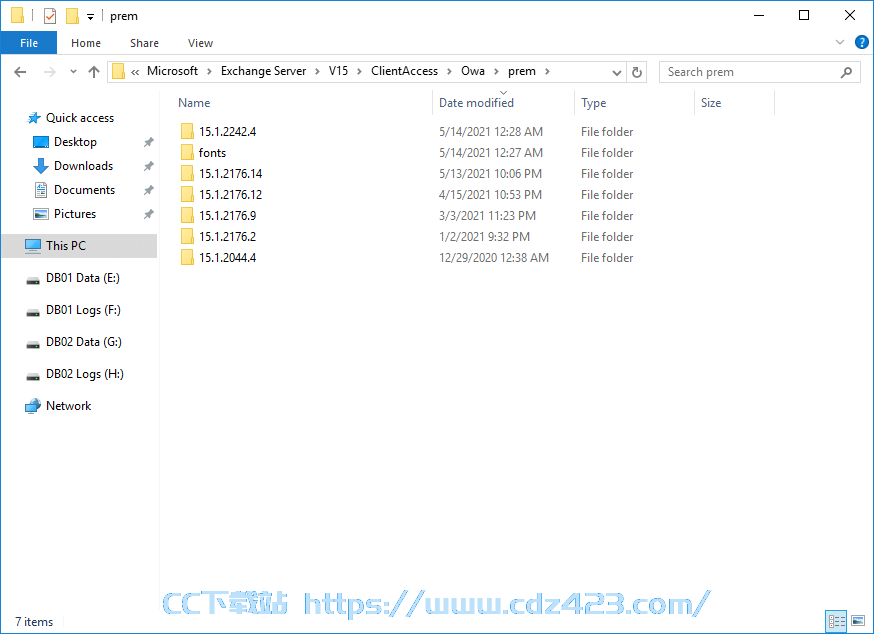Viewport: 874px width, 634px height.
Task: Select folder icon of 15.1.2044.4
Action: [187, 258]
